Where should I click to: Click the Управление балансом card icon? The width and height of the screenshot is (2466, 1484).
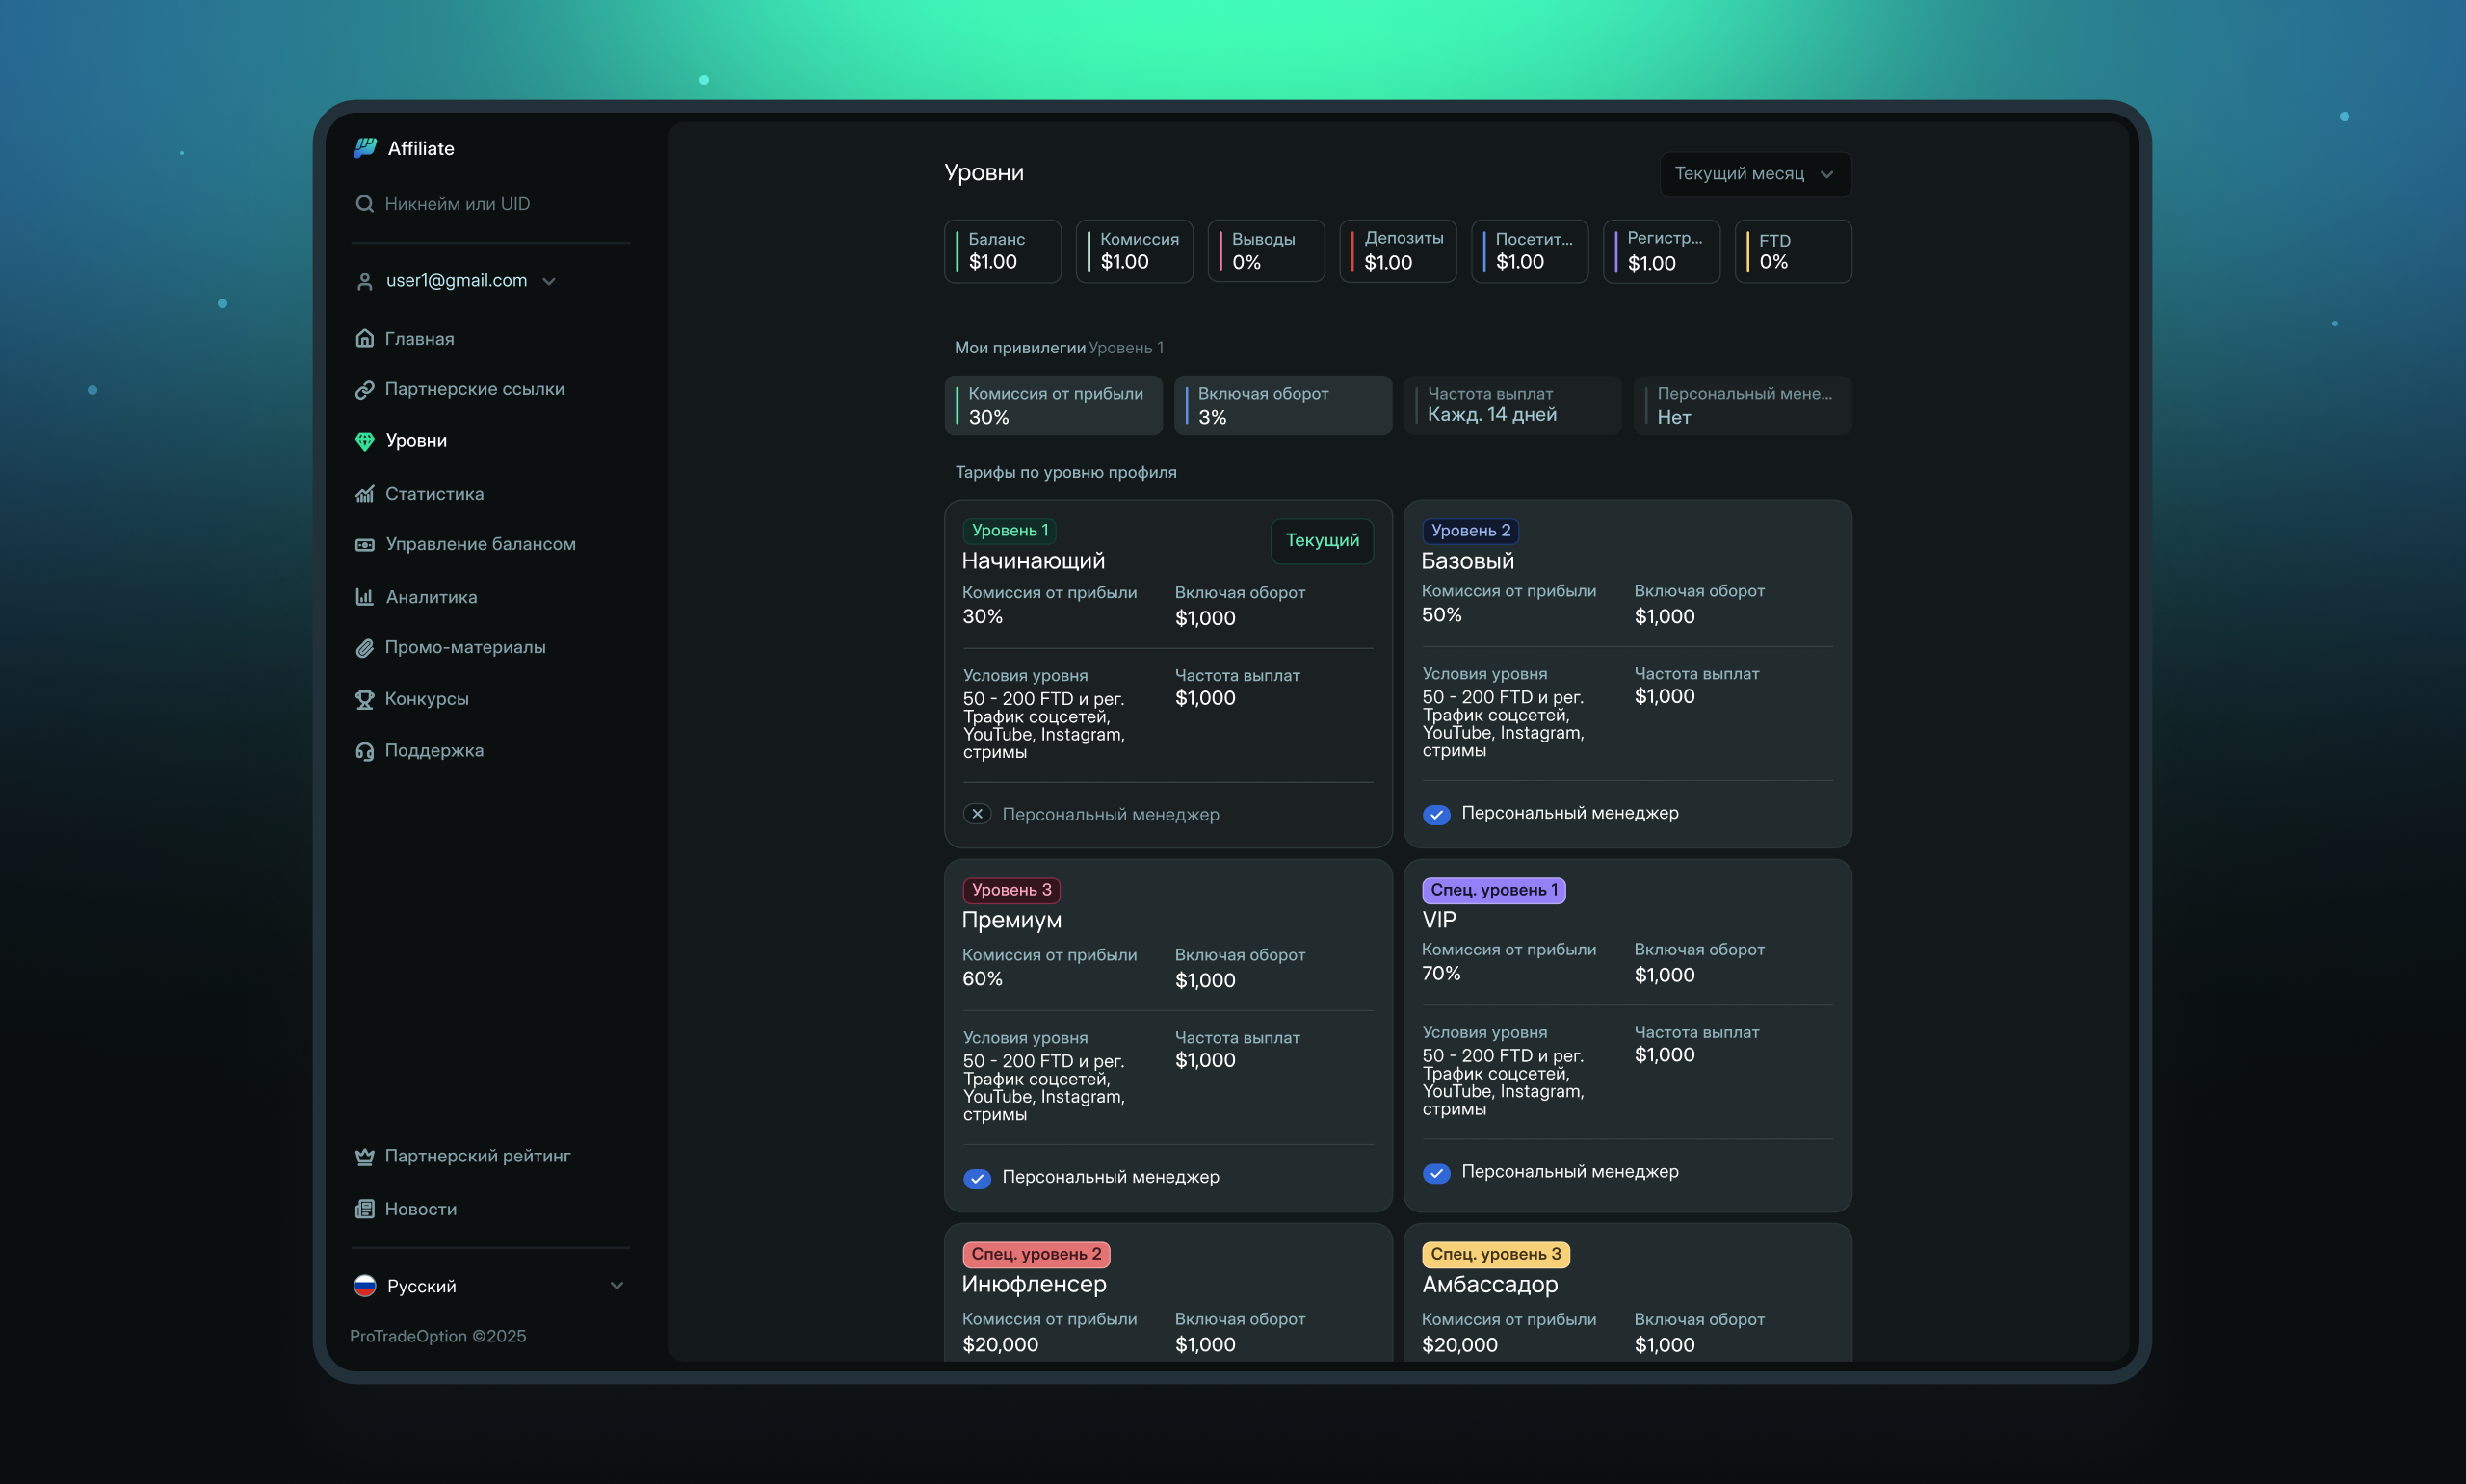(365, 544)
